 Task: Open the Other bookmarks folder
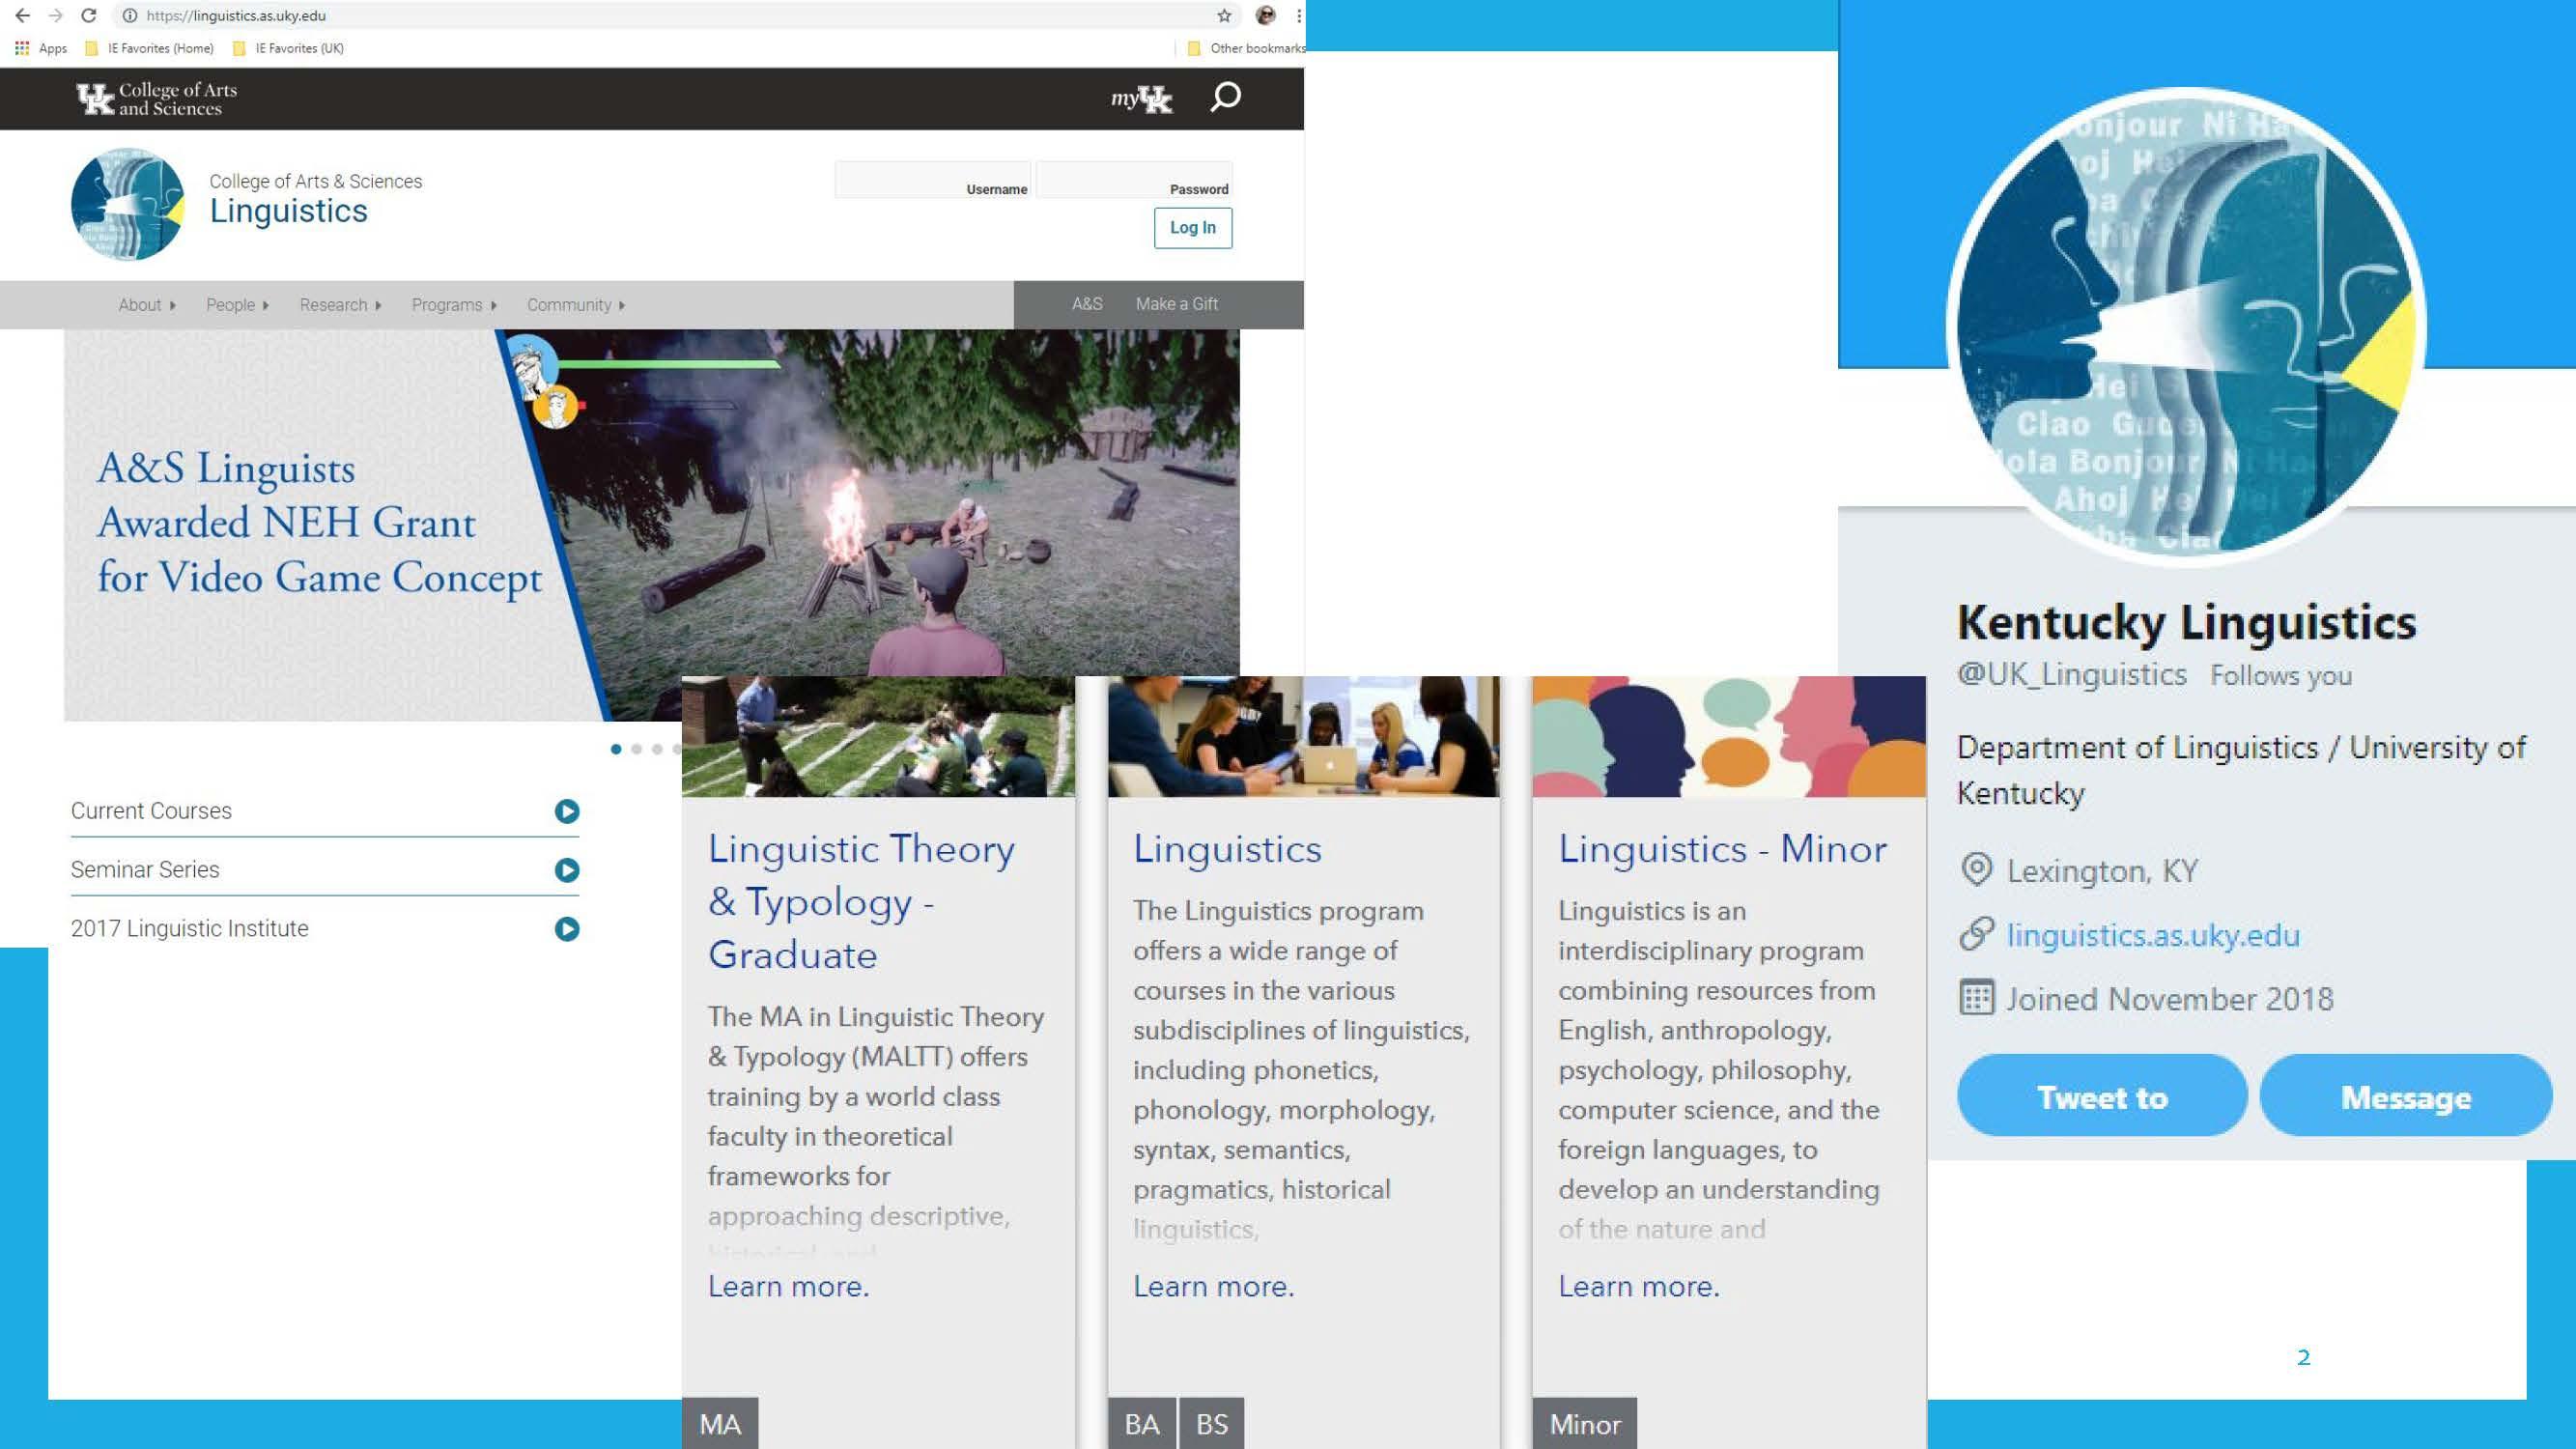(1246, 48)
